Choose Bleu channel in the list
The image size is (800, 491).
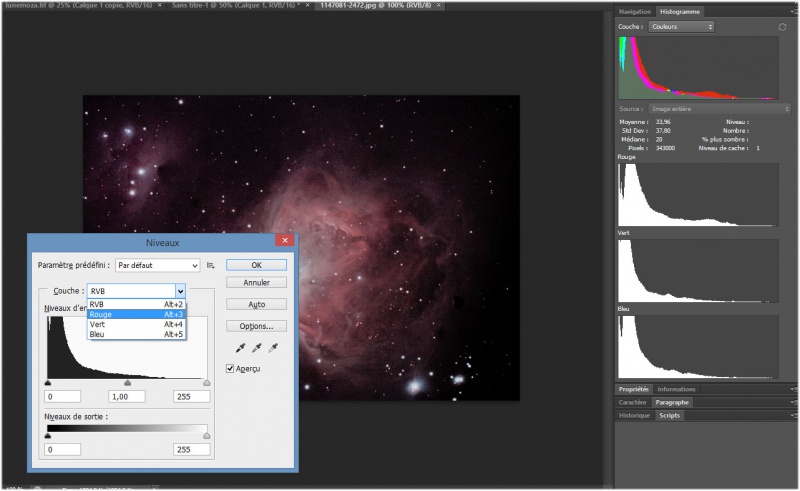point(136,334)
